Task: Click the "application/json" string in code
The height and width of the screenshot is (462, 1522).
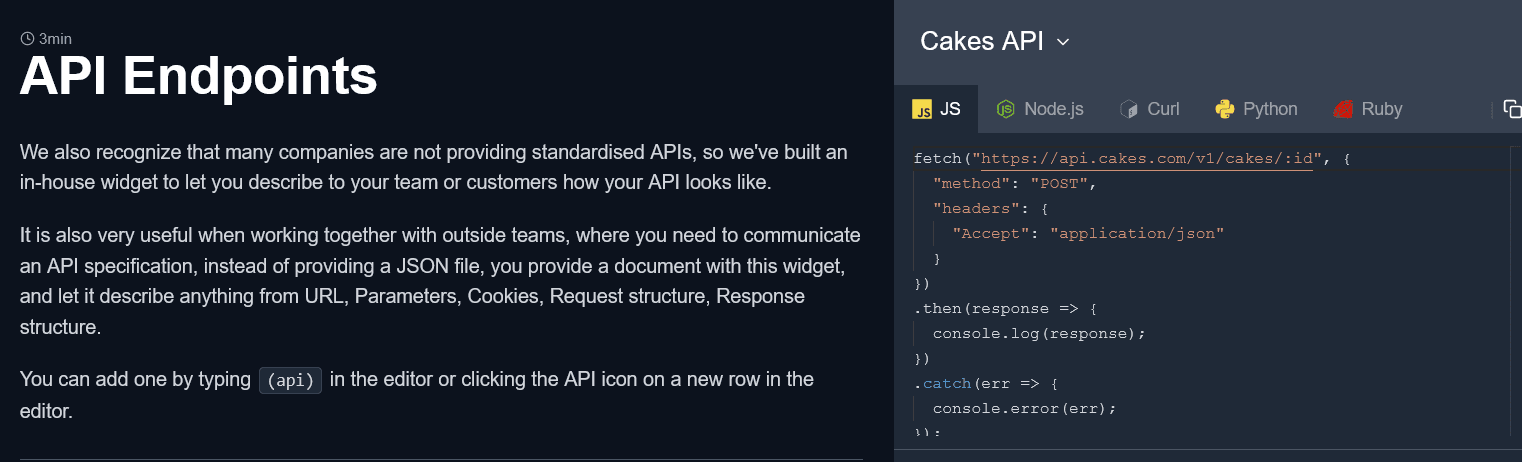Action: pyautogui.click(x=1136, y=234)
